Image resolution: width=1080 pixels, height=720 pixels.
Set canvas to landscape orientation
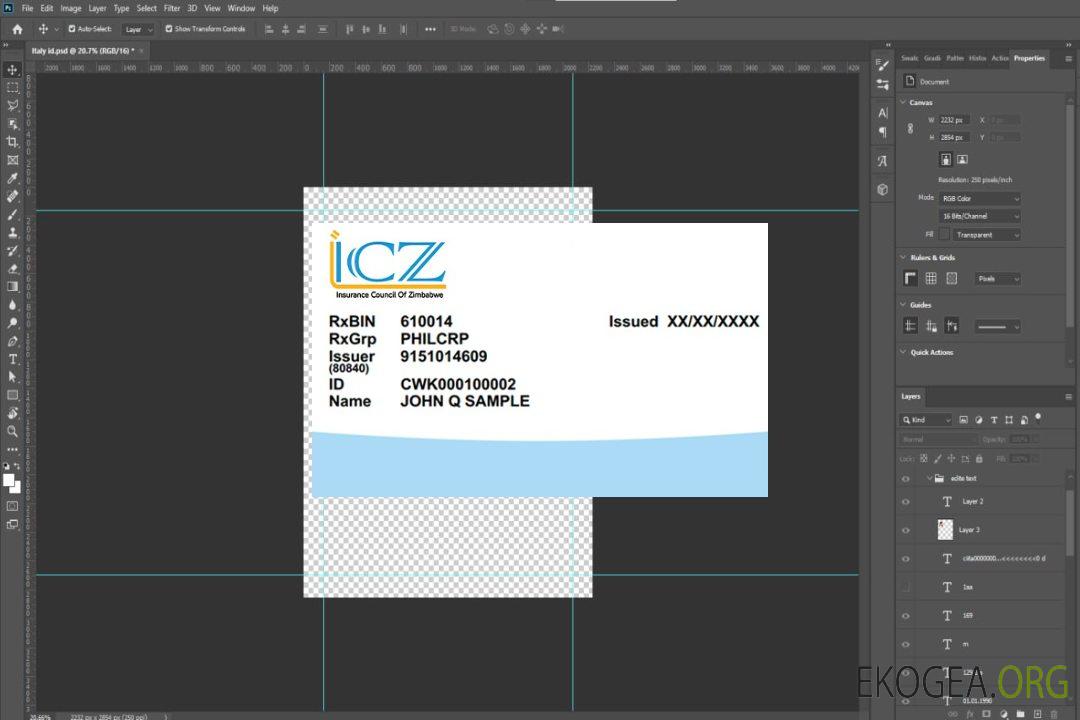962,159
